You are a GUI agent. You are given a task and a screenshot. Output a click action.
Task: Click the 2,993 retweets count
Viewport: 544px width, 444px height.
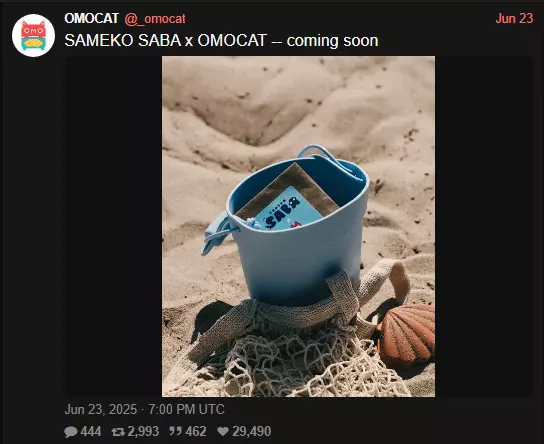tap(143, 432)
